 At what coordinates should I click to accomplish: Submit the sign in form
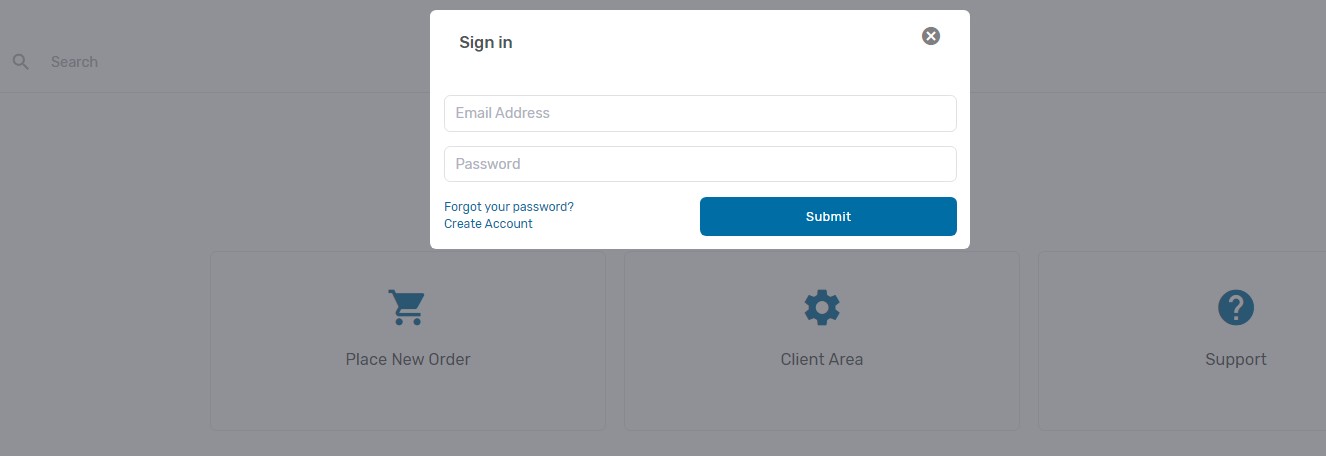(x=828, y=216)
